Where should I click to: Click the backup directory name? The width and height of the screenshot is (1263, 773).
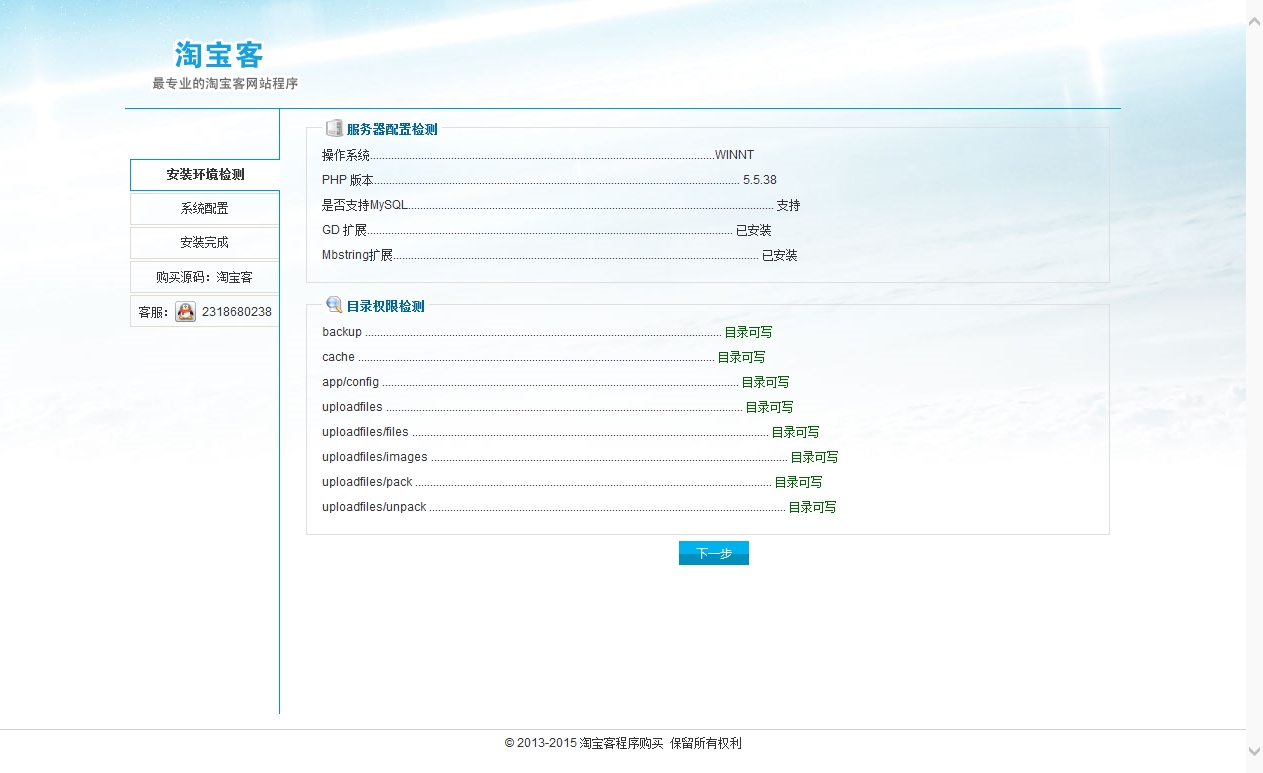click(342, 332)
